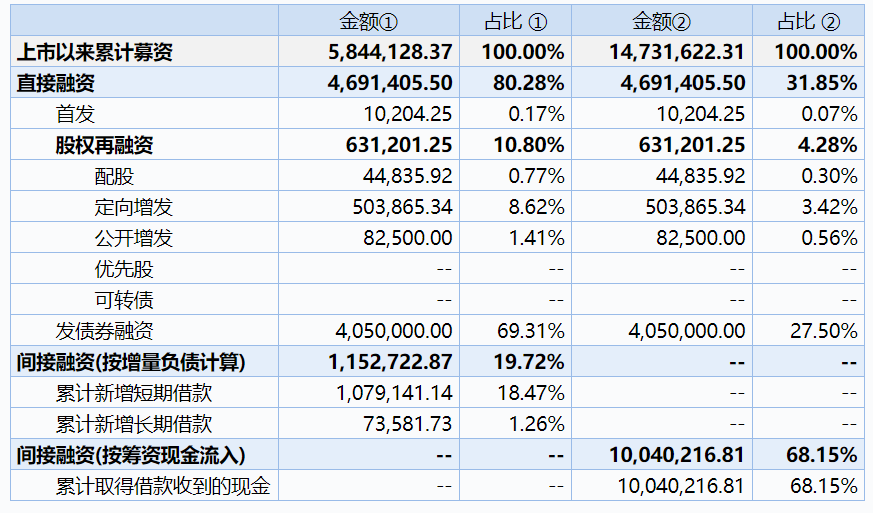This screenshot has width=873, height=513.
Task: Select the 累计新增短期借款 row label
Action: [134, 393]
